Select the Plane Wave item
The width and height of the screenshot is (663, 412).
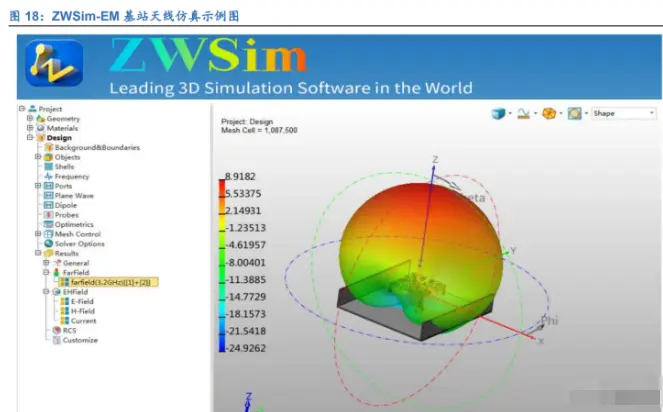click(74, 195)
